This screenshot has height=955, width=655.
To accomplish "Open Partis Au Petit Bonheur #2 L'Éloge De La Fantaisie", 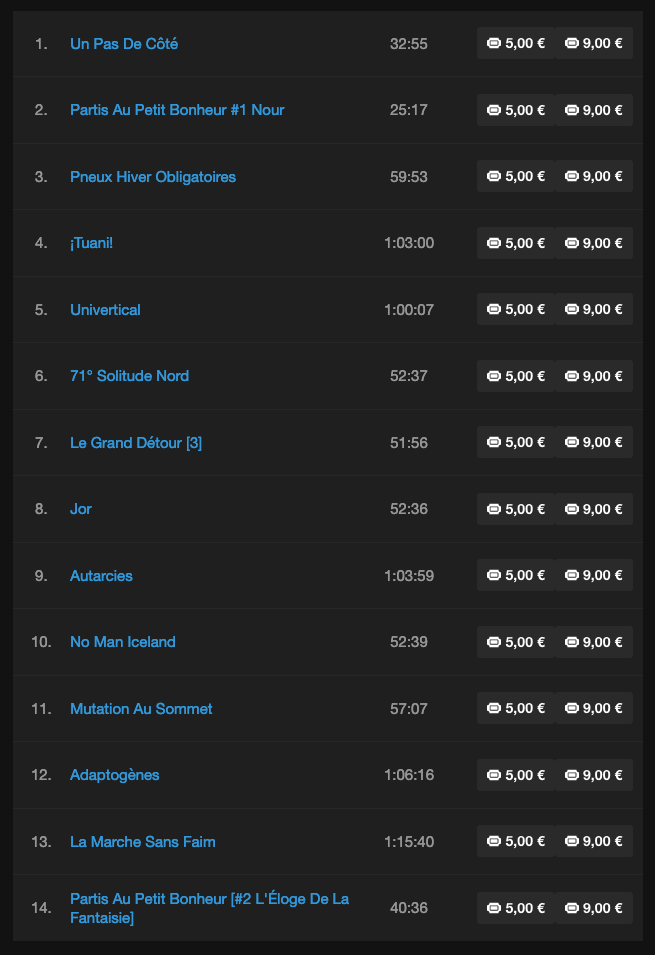I will coord(210,908).
